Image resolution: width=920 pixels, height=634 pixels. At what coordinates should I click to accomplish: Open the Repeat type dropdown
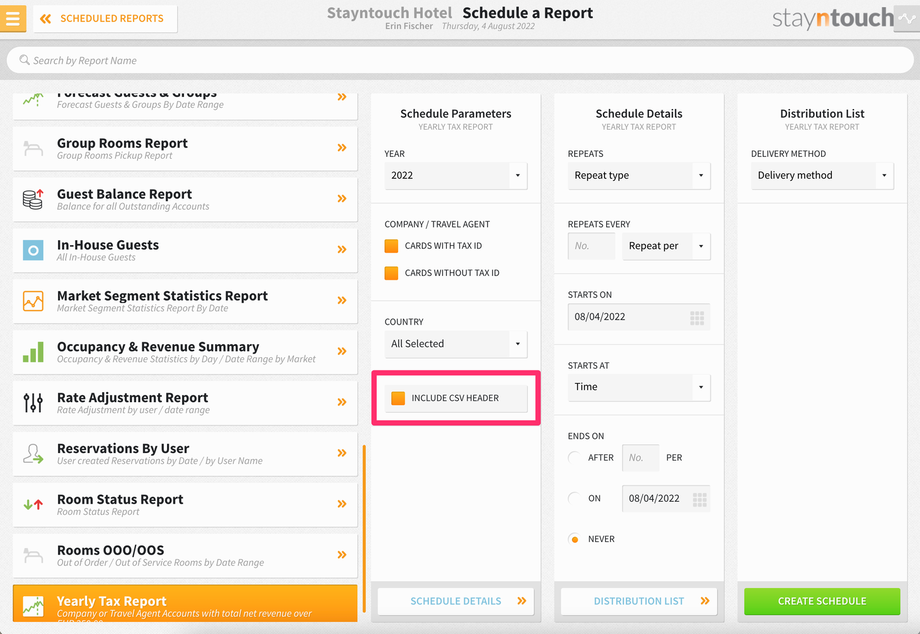point(639,175)
